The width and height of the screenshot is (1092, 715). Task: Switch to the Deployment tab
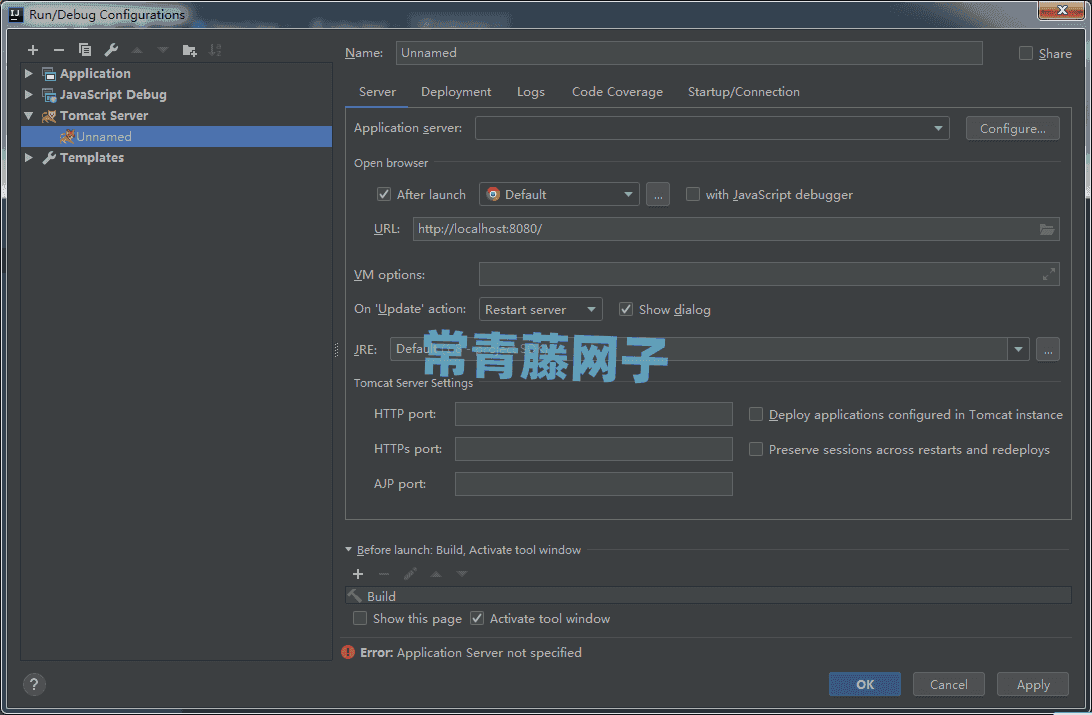456,92
